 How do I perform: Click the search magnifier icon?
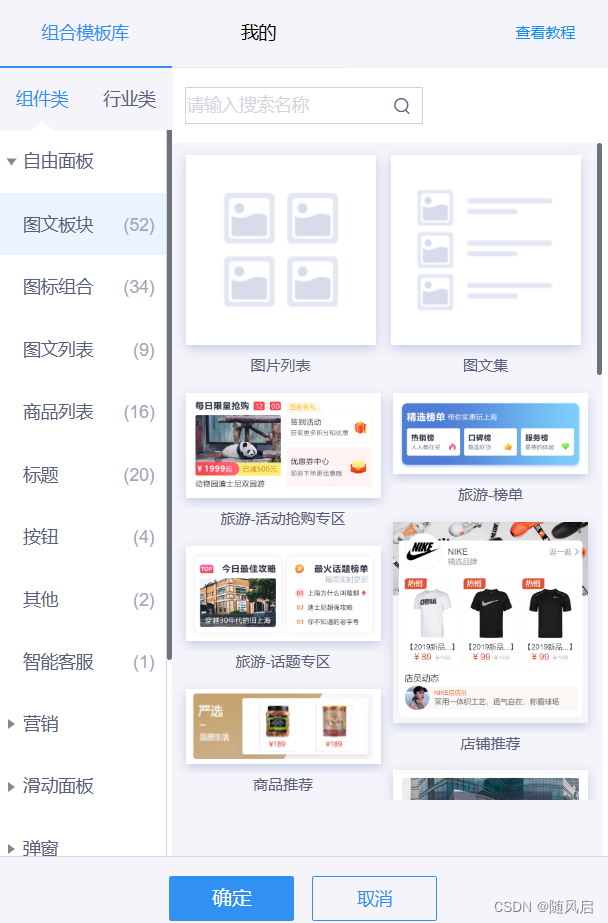click(402, 106)
